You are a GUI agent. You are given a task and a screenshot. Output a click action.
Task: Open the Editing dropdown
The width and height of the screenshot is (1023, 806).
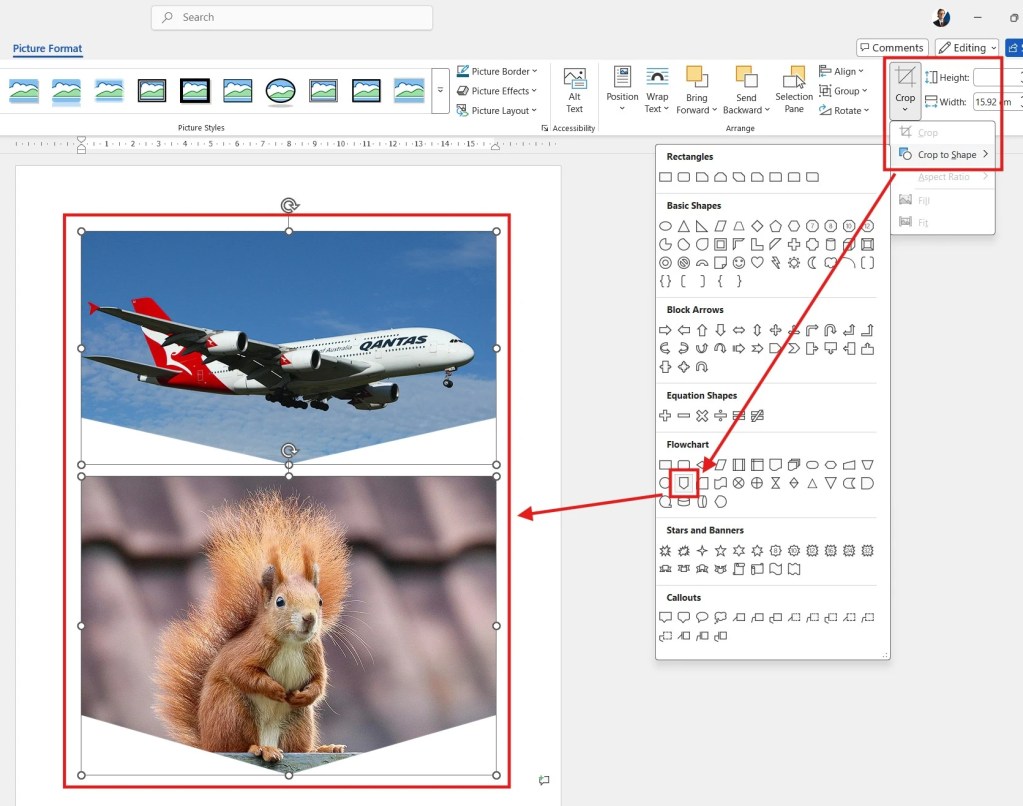[x=964, y=47]
